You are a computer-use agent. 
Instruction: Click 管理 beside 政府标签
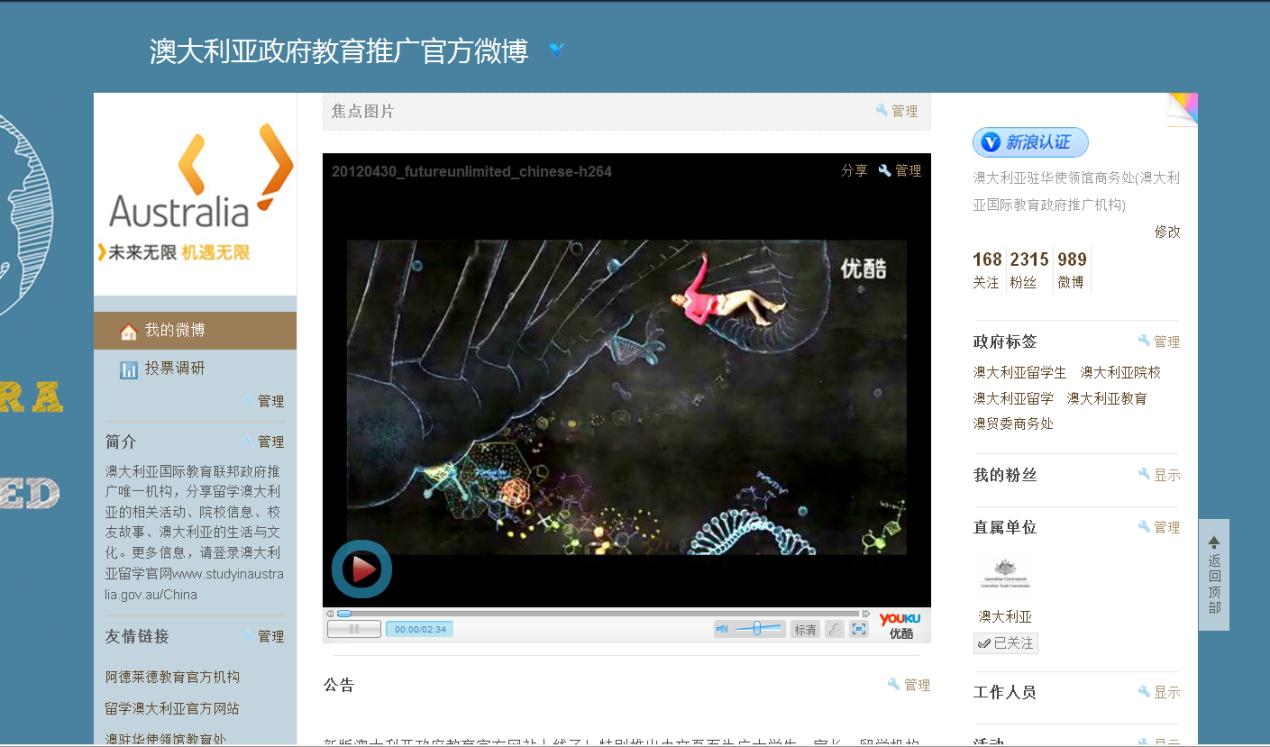[1167, 342]
